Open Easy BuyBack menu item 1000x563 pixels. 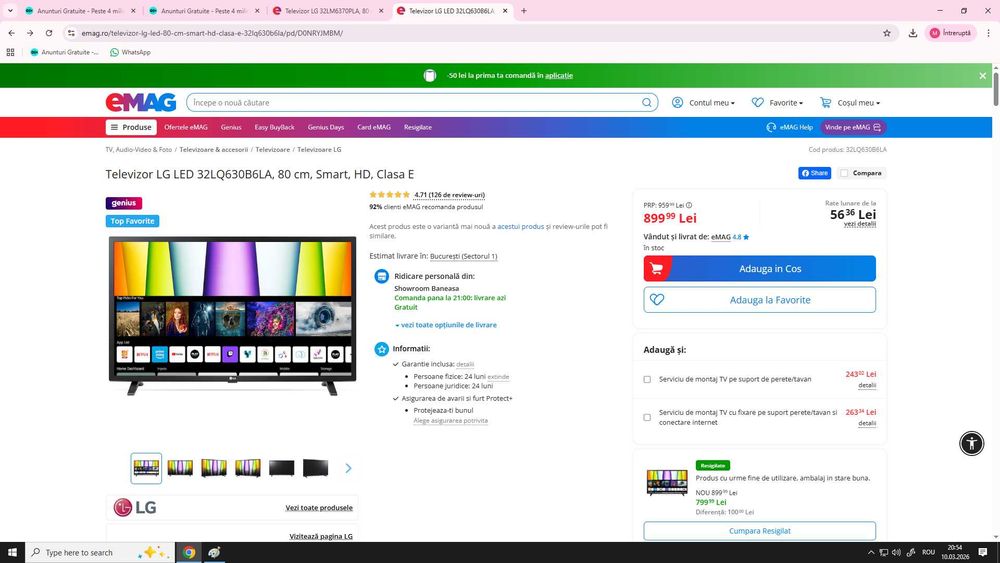(x=274, y=128)
